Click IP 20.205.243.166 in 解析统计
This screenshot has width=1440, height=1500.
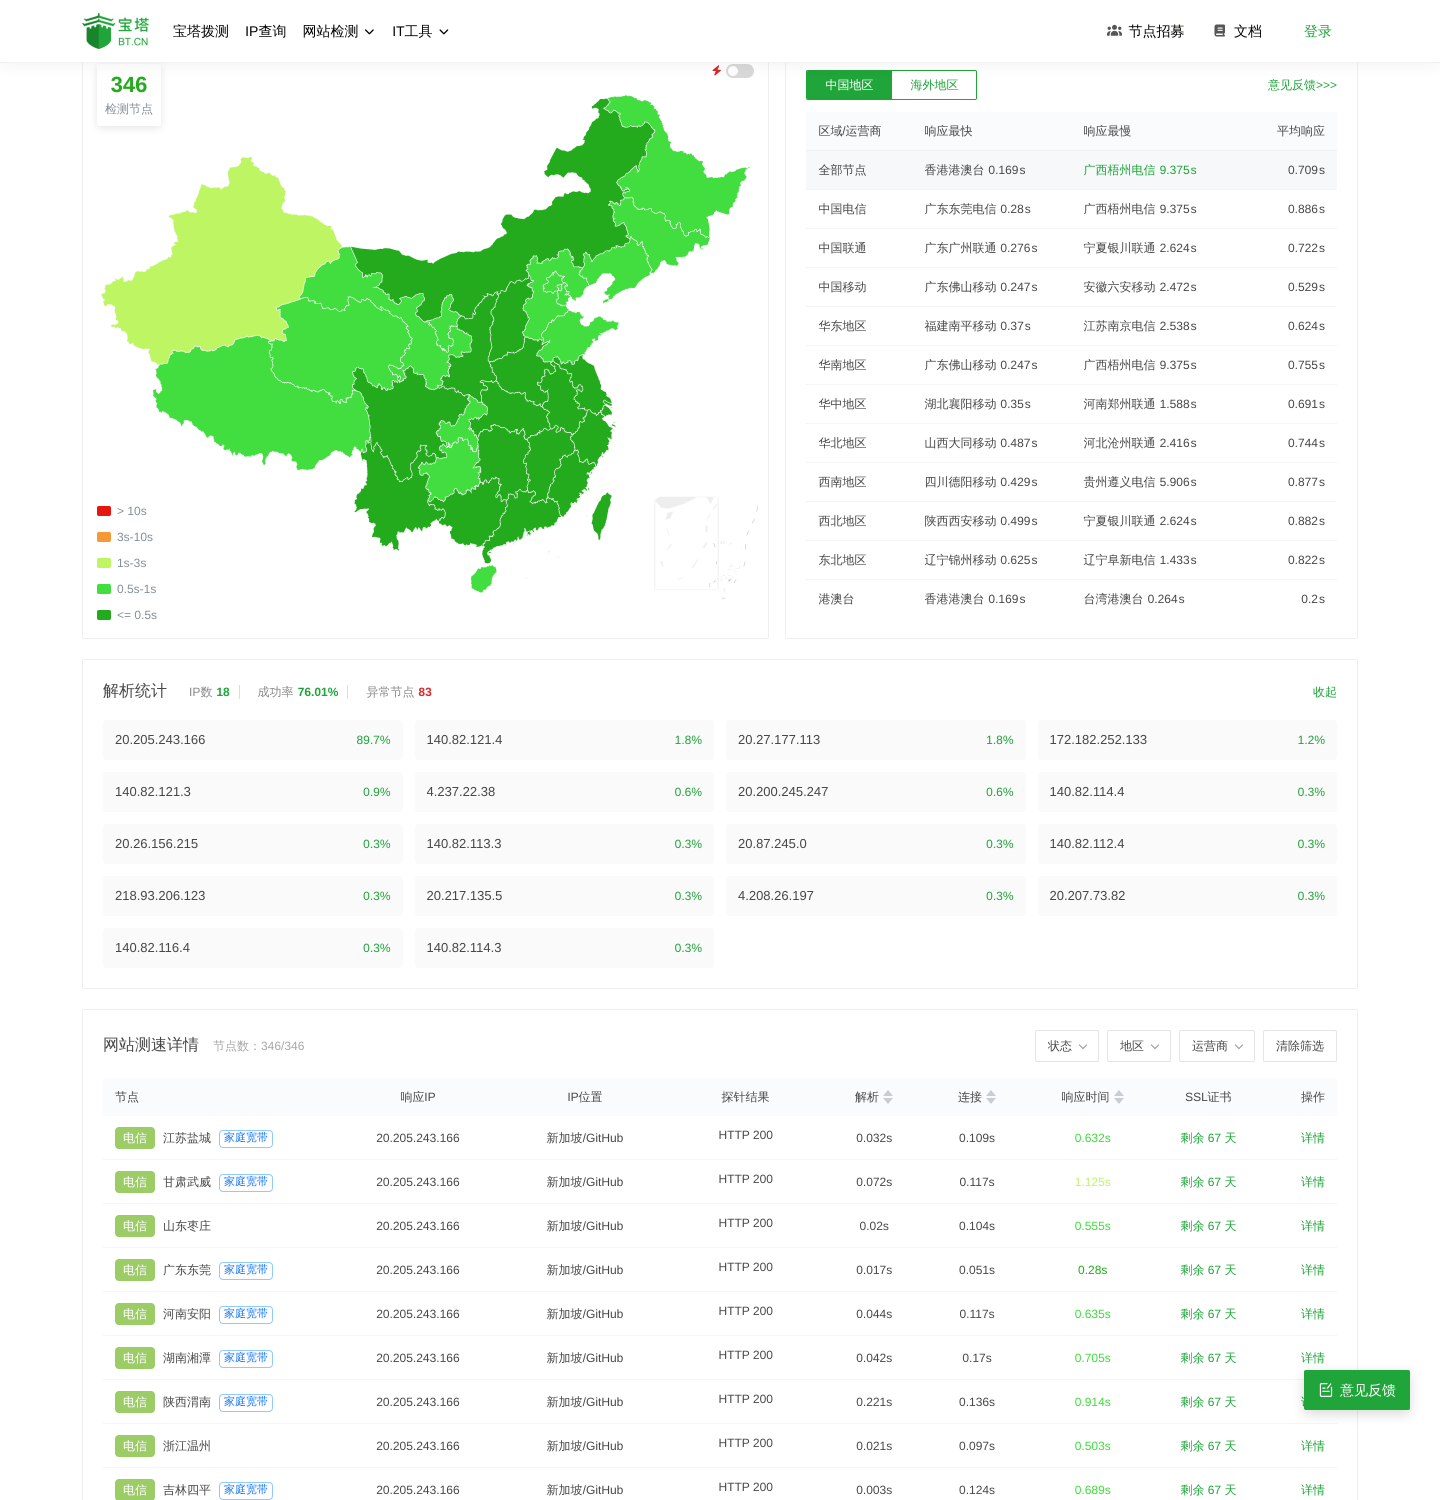(x=160, y=740)
